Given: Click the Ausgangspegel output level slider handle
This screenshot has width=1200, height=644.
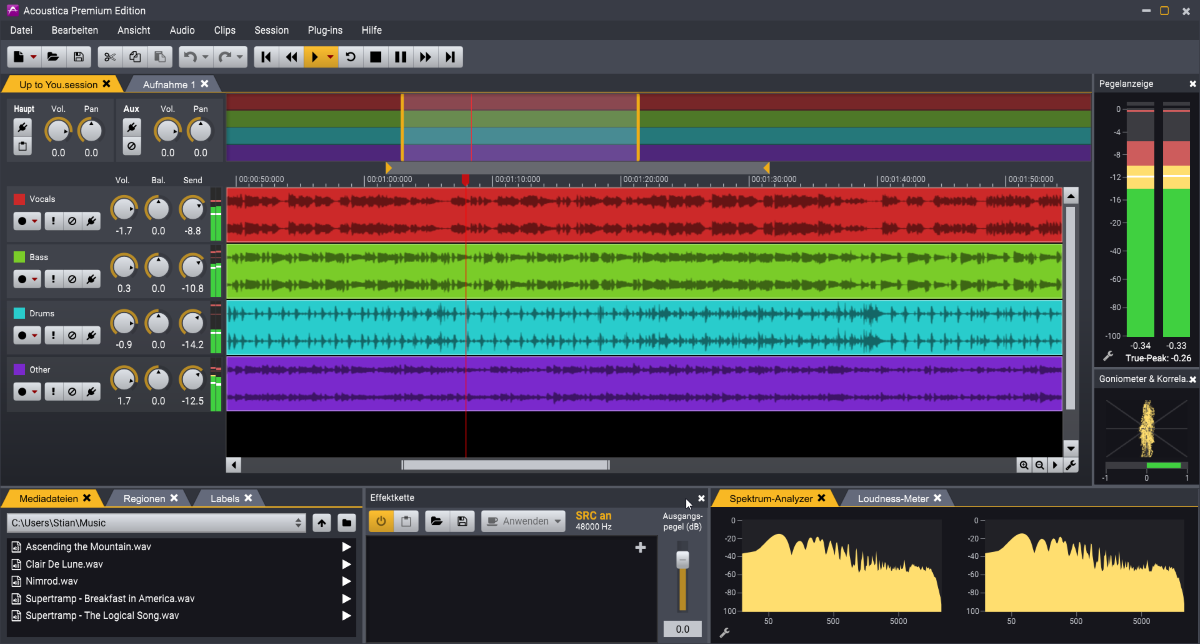Looking at the screenshot, I should pos(683,560).
